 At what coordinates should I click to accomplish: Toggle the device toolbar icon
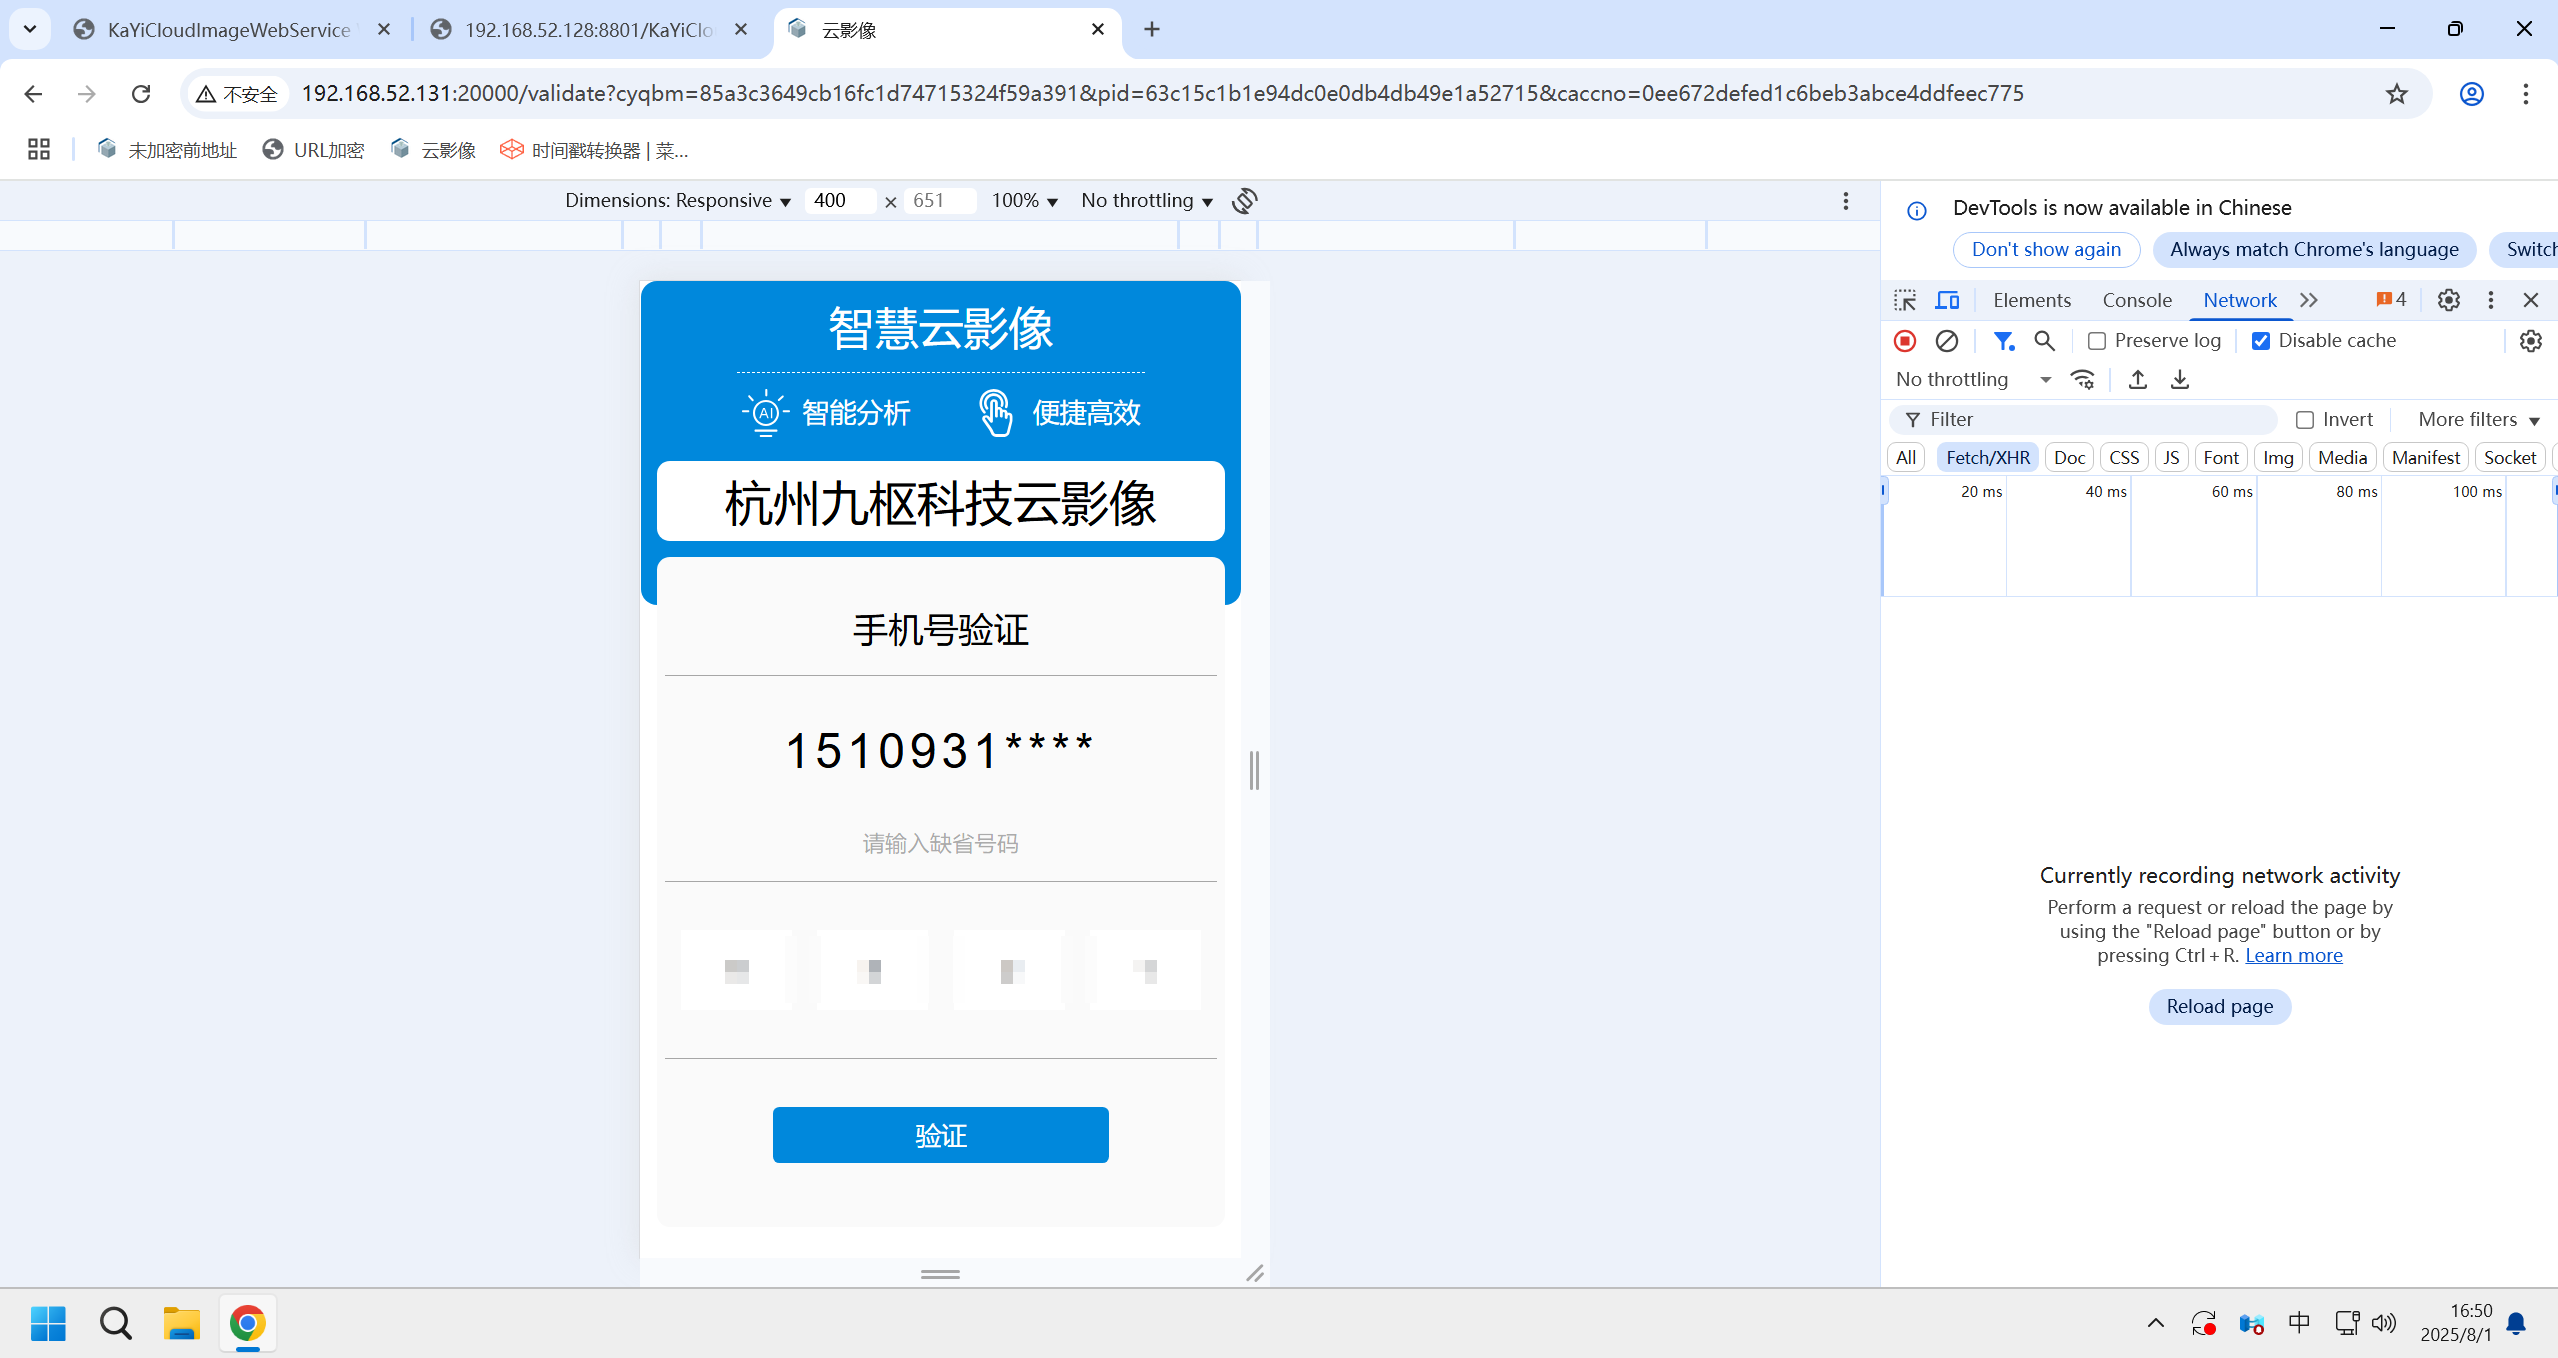pos(1946,299)
